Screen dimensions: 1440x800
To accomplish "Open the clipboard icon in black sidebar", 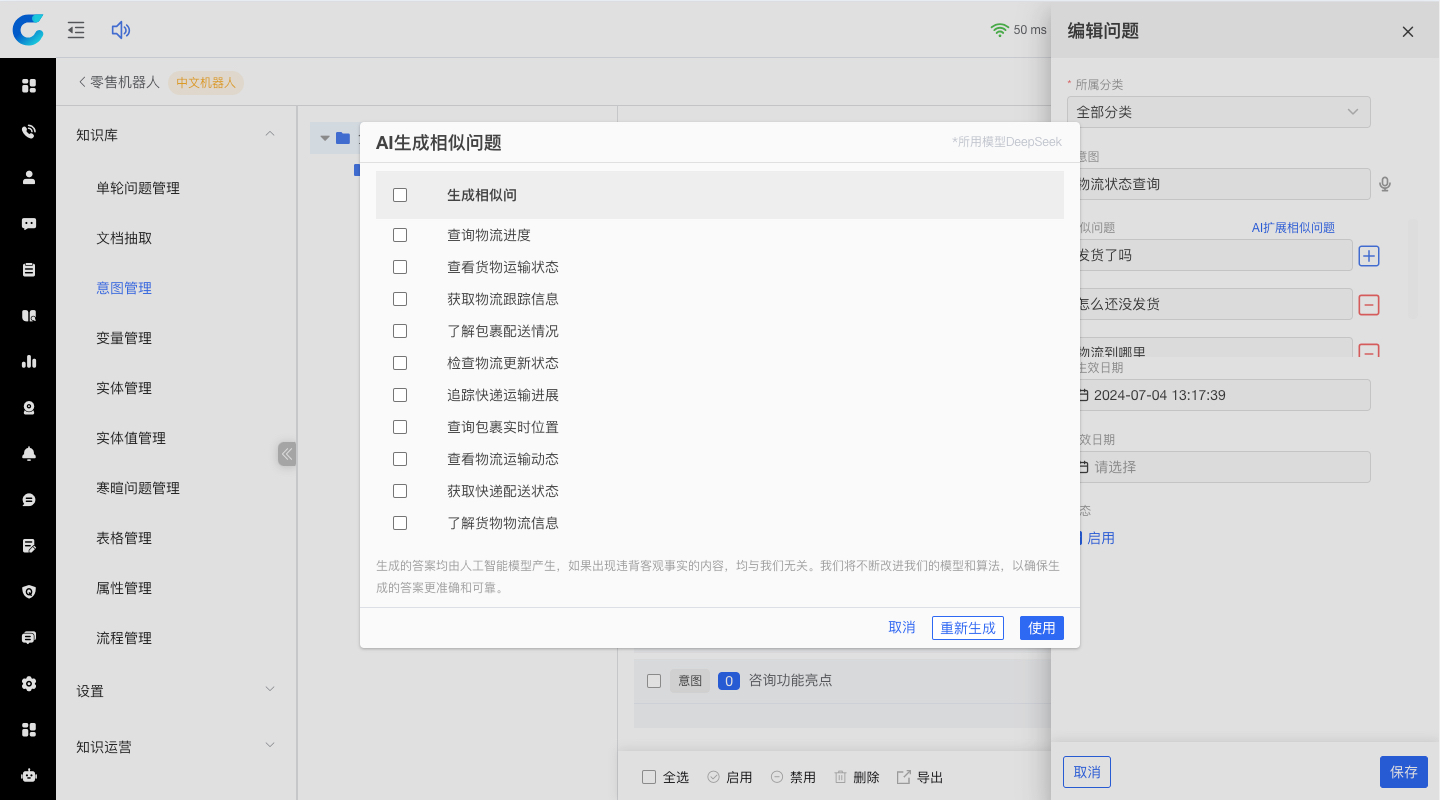I will point(29,270).
